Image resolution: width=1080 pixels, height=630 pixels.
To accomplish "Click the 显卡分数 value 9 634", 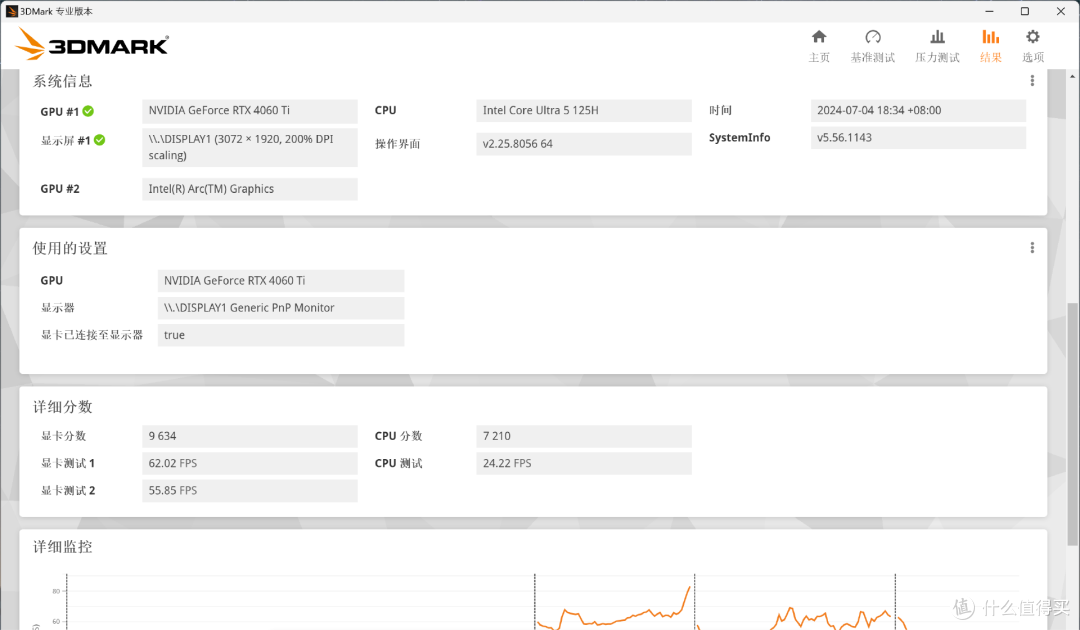I will (250, 436).
